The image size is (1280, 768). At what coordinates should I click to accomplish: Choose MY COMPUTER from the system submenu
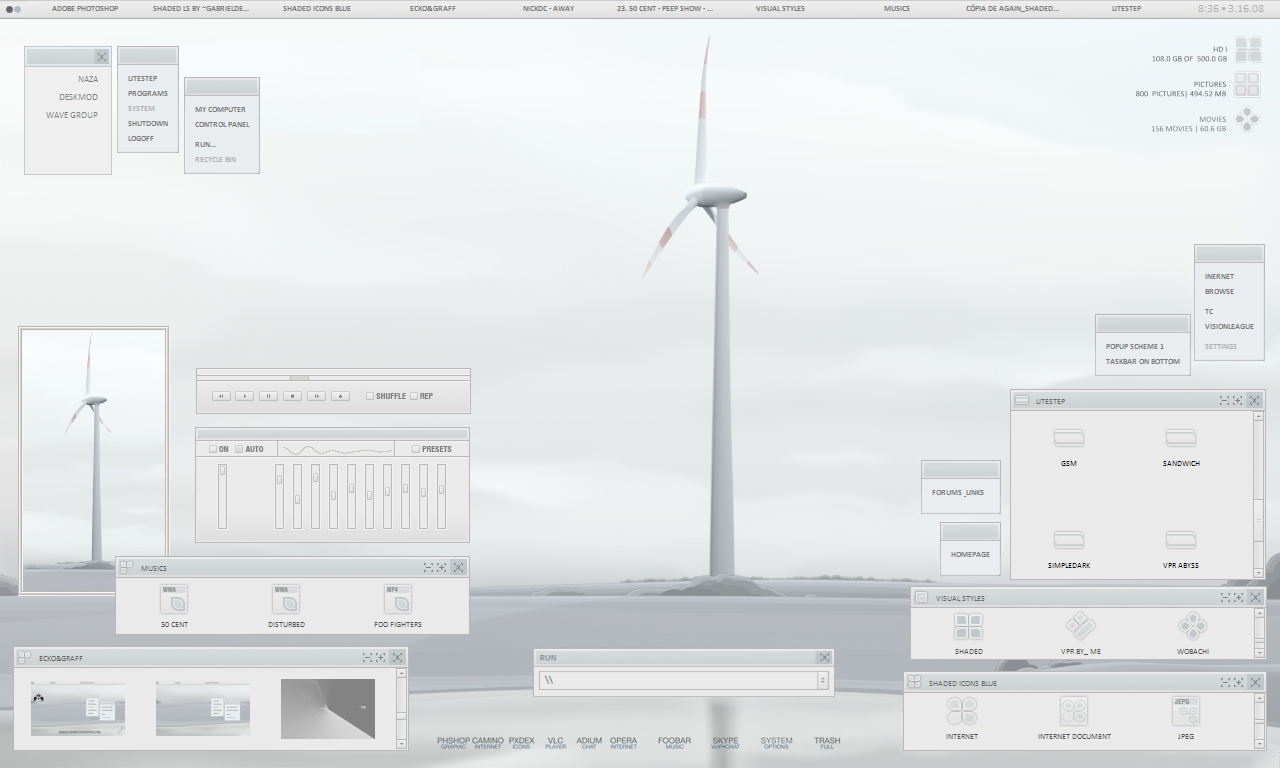(x=221, y=109)
